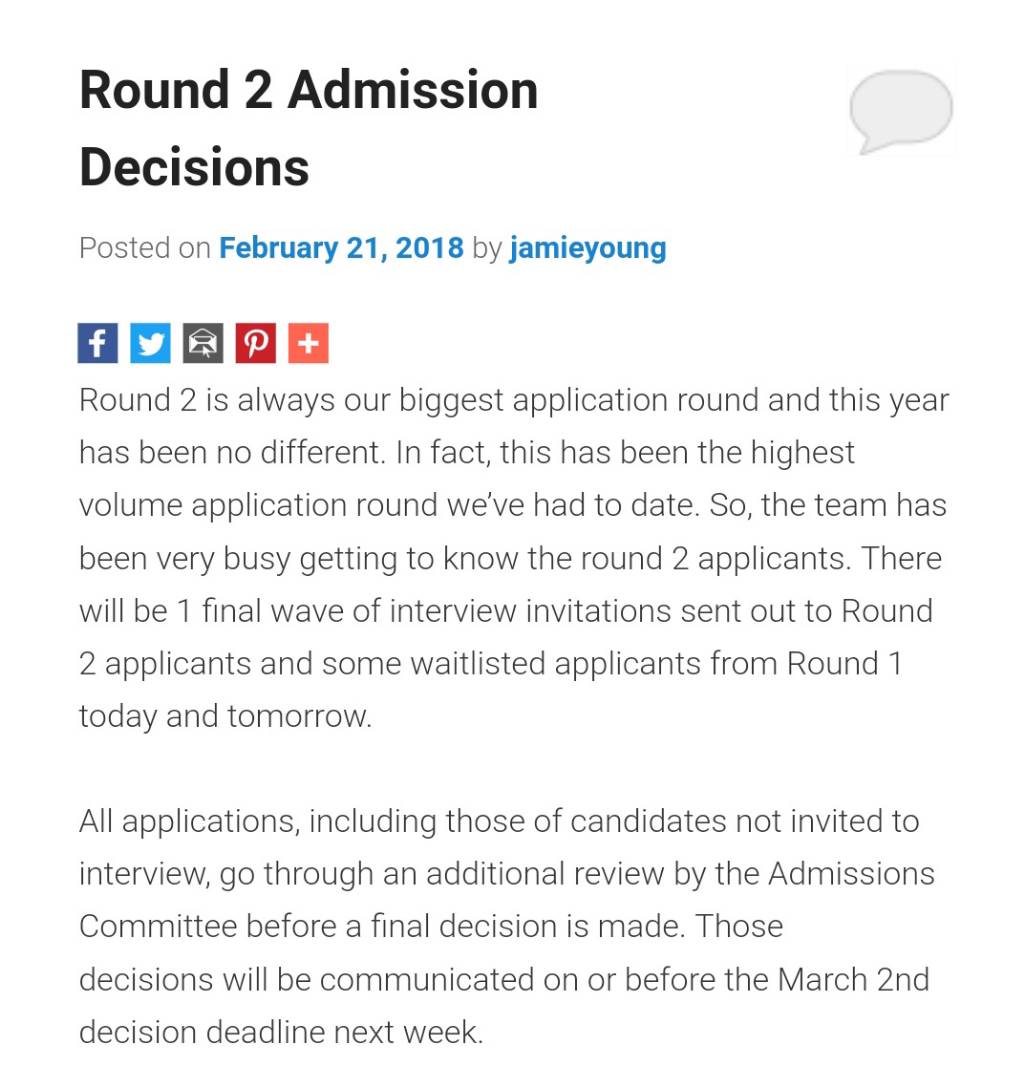Open comments via the speech bubble icon
Viewport: 1024px width, 1087px height.
click(x=900, y=110)
